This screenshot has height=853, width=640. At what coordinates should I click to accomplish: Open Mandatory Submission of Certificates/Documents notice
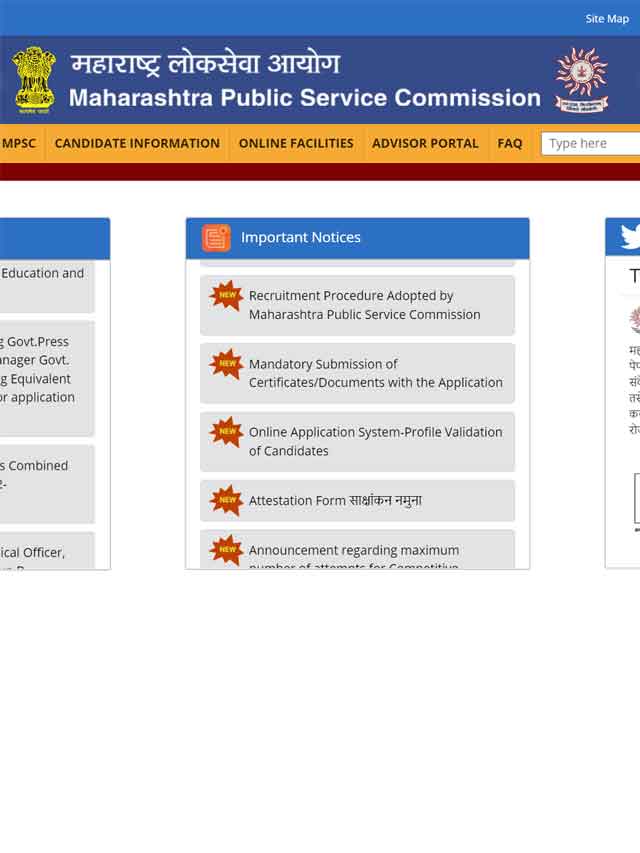pyautogui.click(x=376, y=373)
